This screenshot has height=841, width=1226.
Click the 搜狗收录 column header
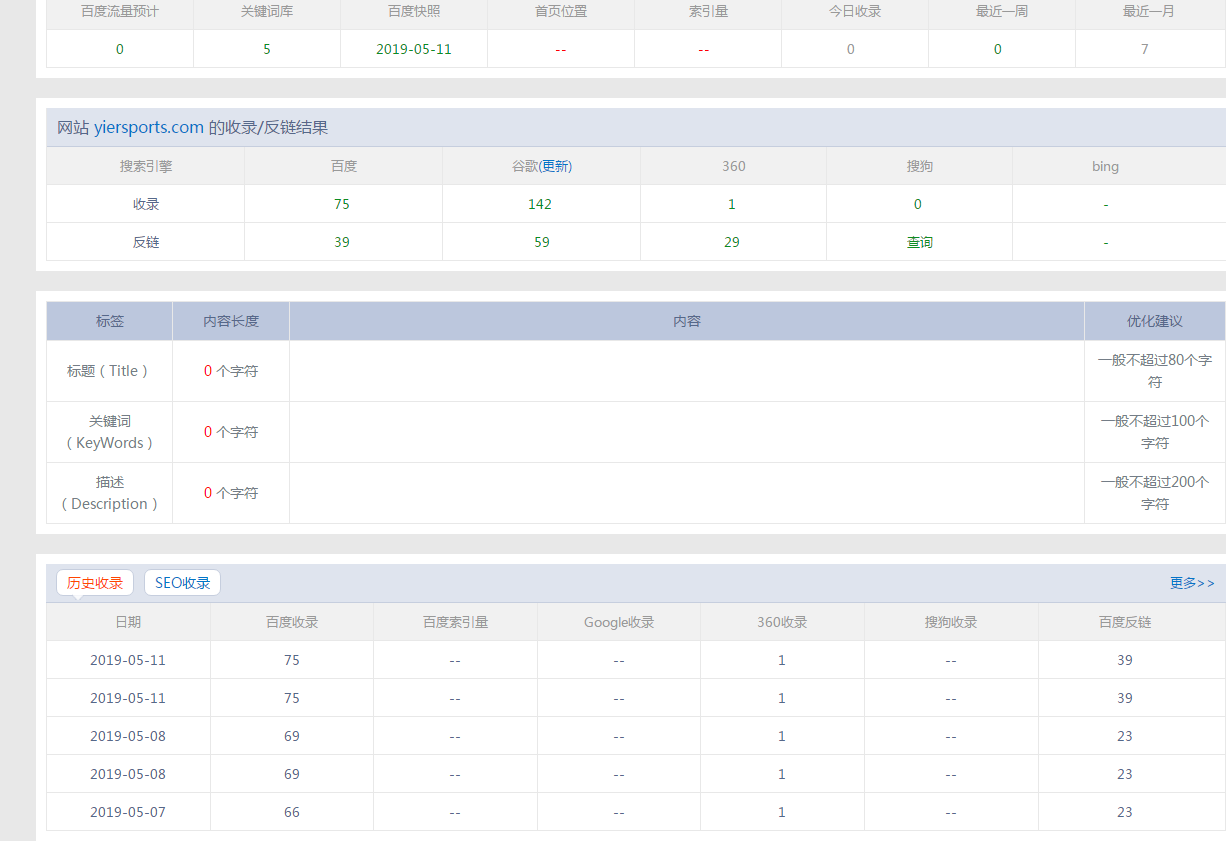951,622
